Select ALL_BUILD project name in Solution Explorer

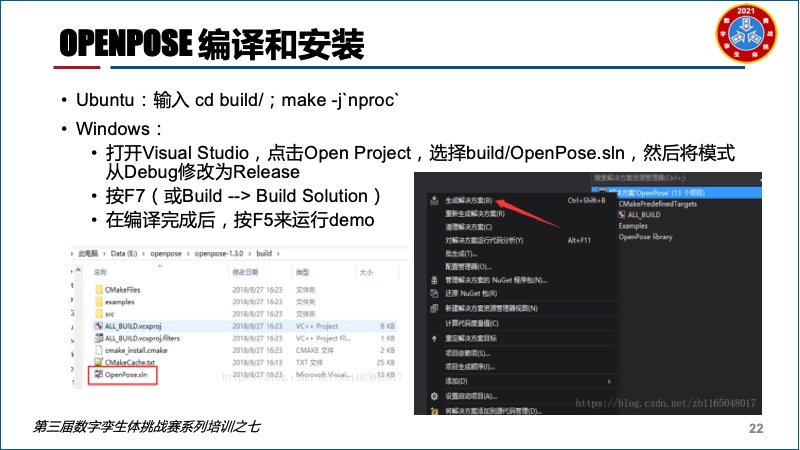click(x=644, y=215)
